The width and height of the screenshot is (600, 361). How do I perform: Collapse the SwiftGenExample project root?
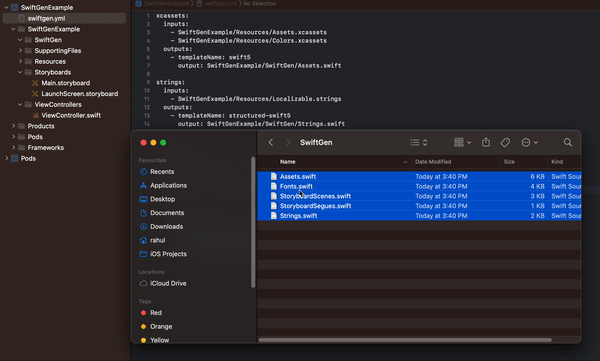[6, 7]
